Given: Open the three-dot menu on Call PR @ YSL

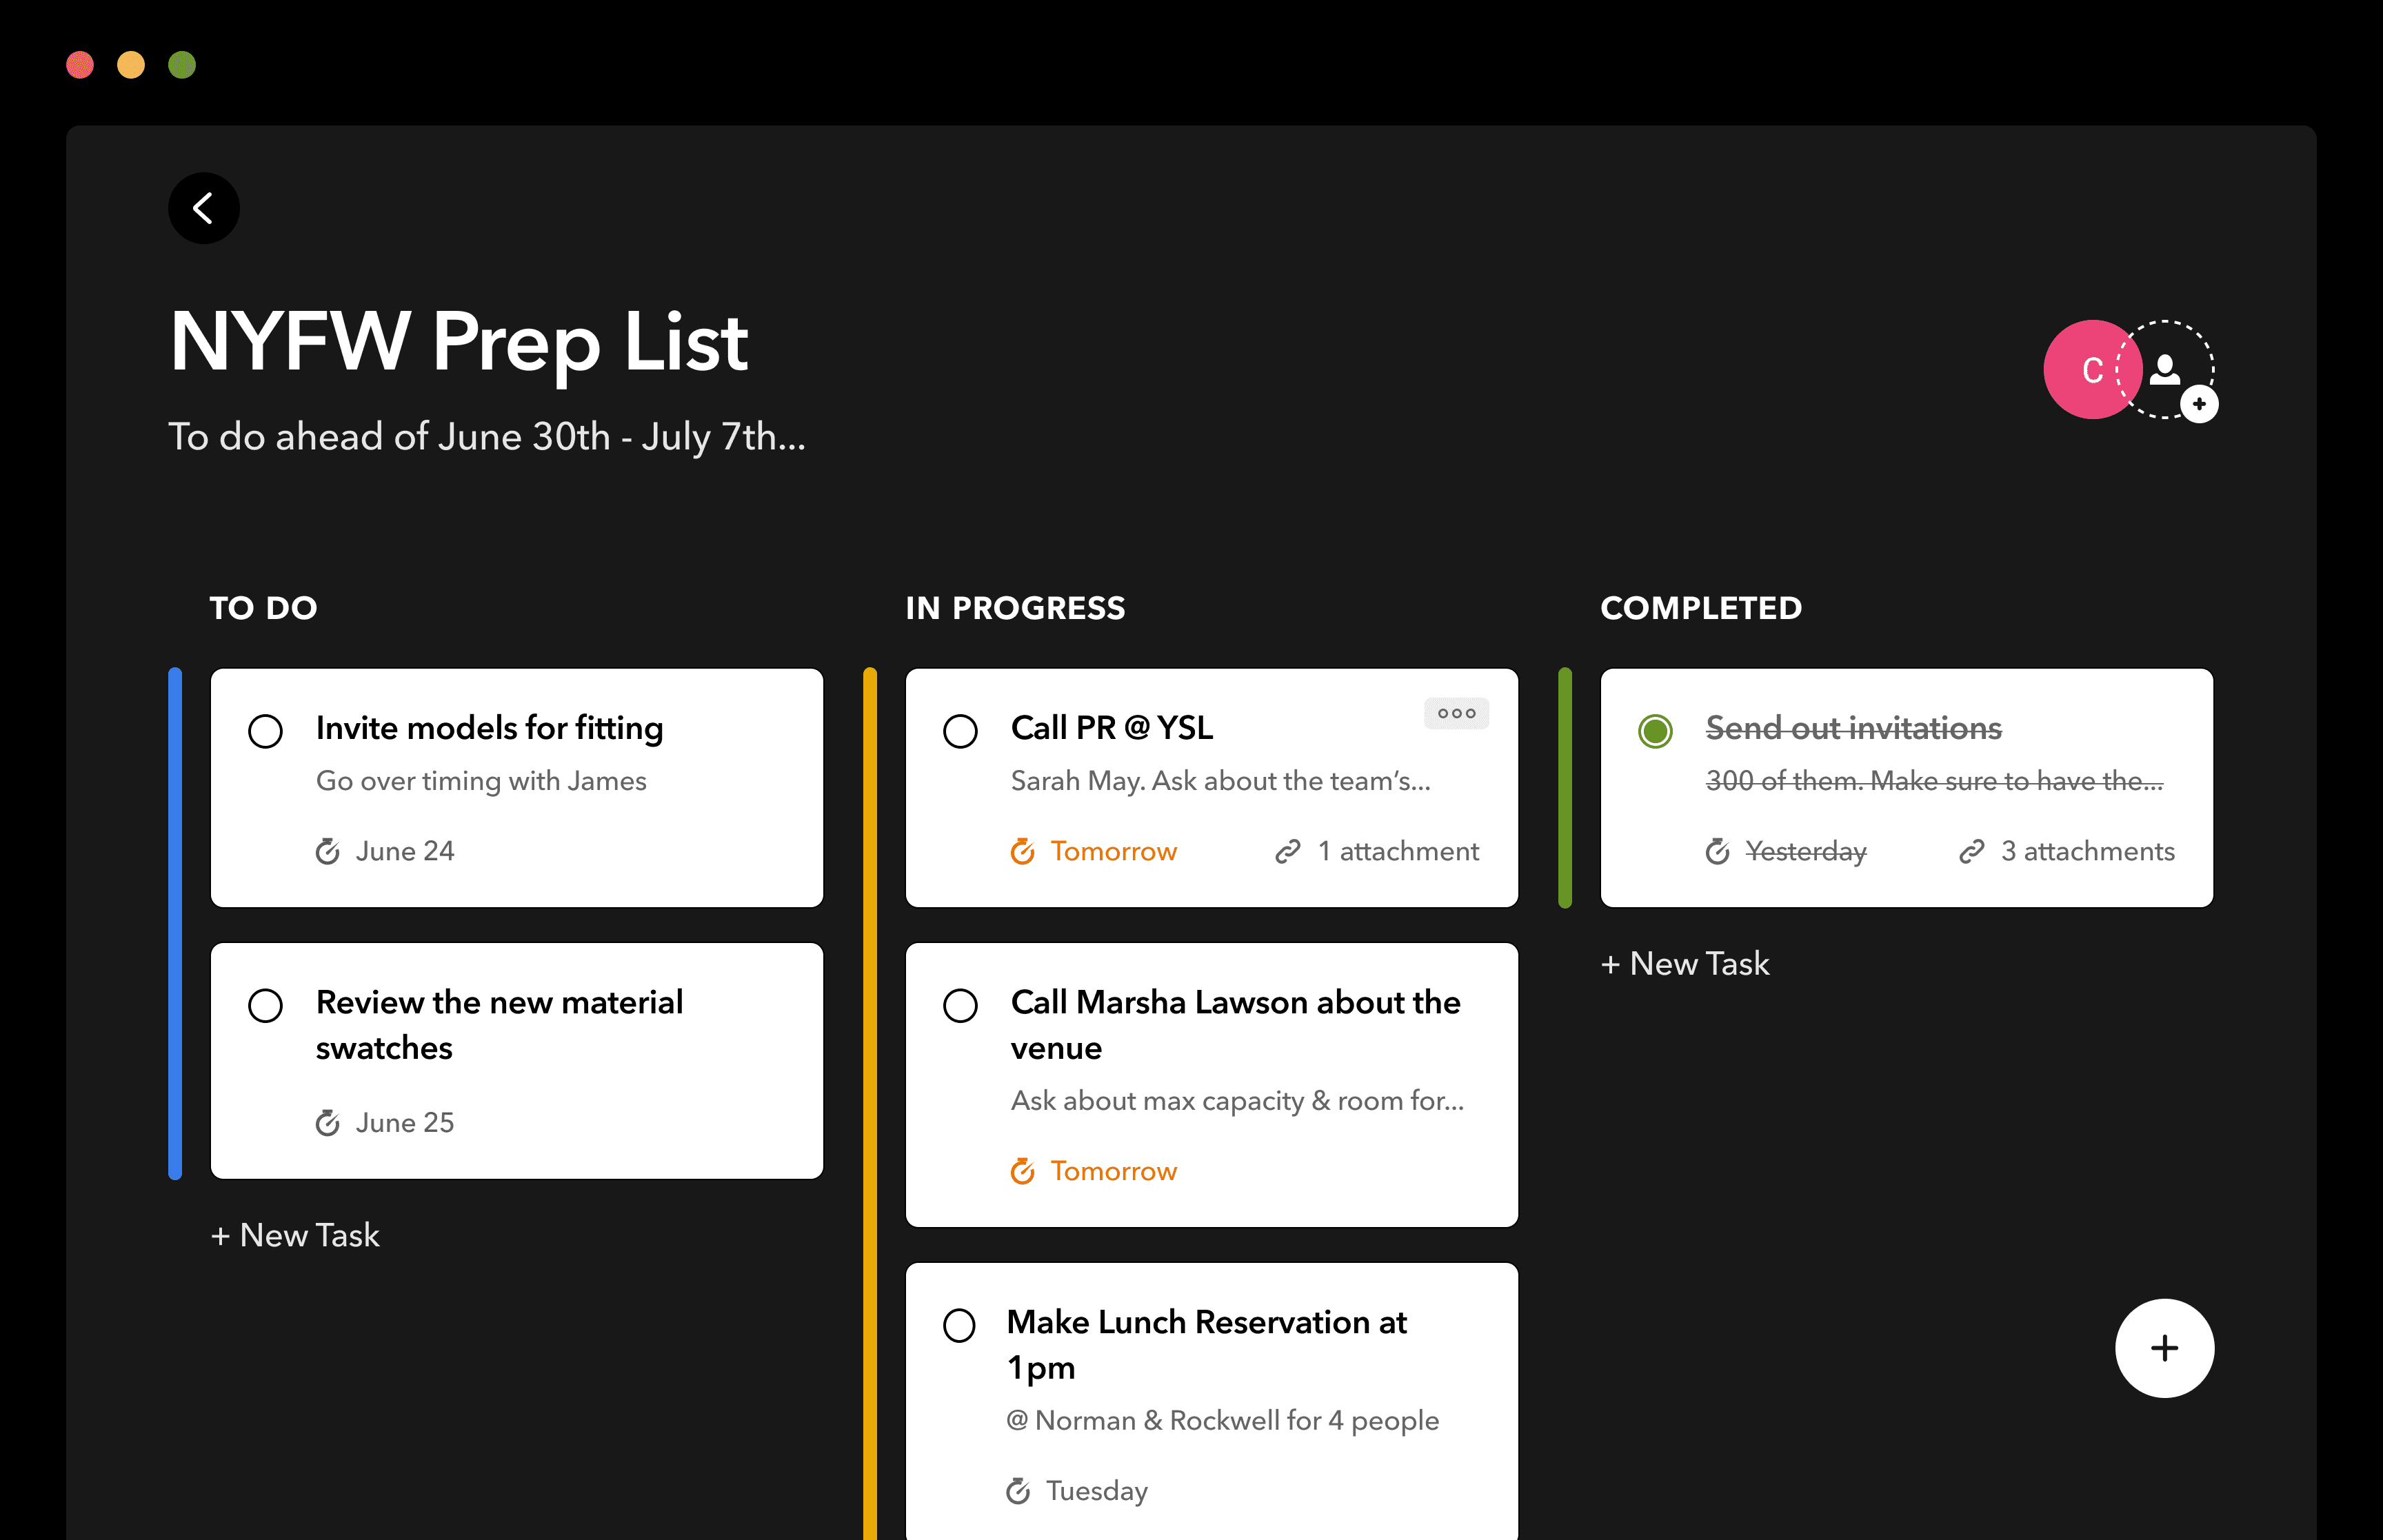Looking at the screenshot, I should [x=1456, y=713].
